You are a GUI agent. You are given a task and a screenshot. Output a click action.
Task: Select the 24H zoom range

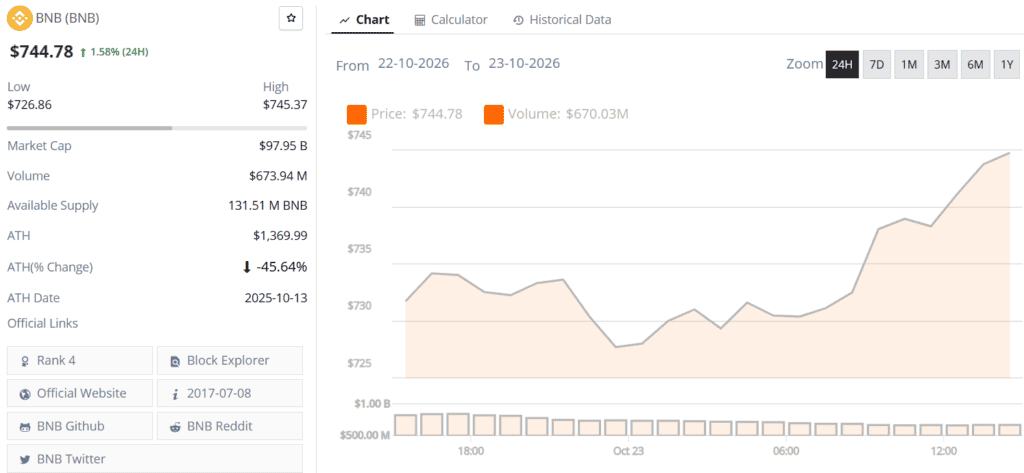842,65
